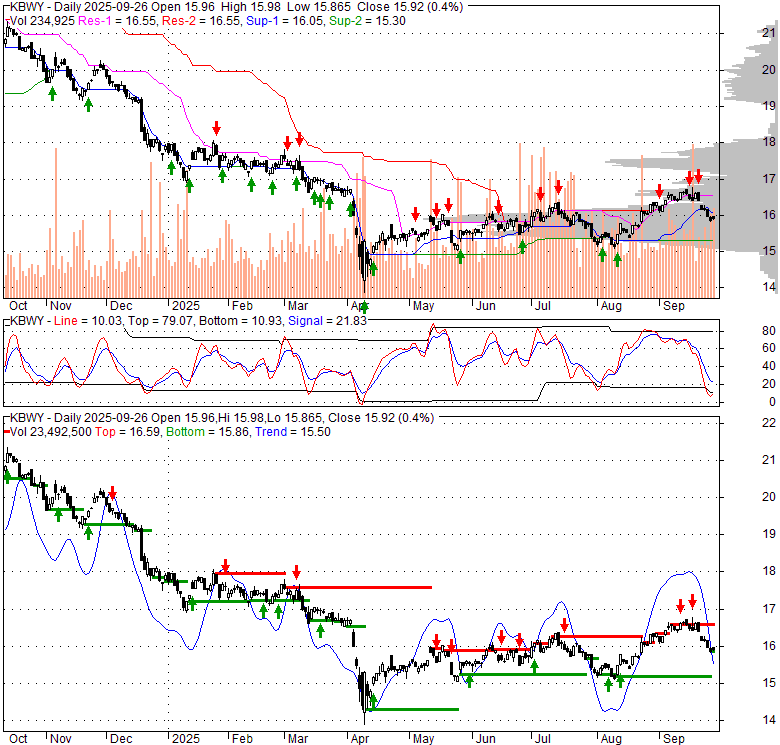Click the 0 level on the oscillator scale
Screen dimensions: 780x745
[x=772, y=402]
